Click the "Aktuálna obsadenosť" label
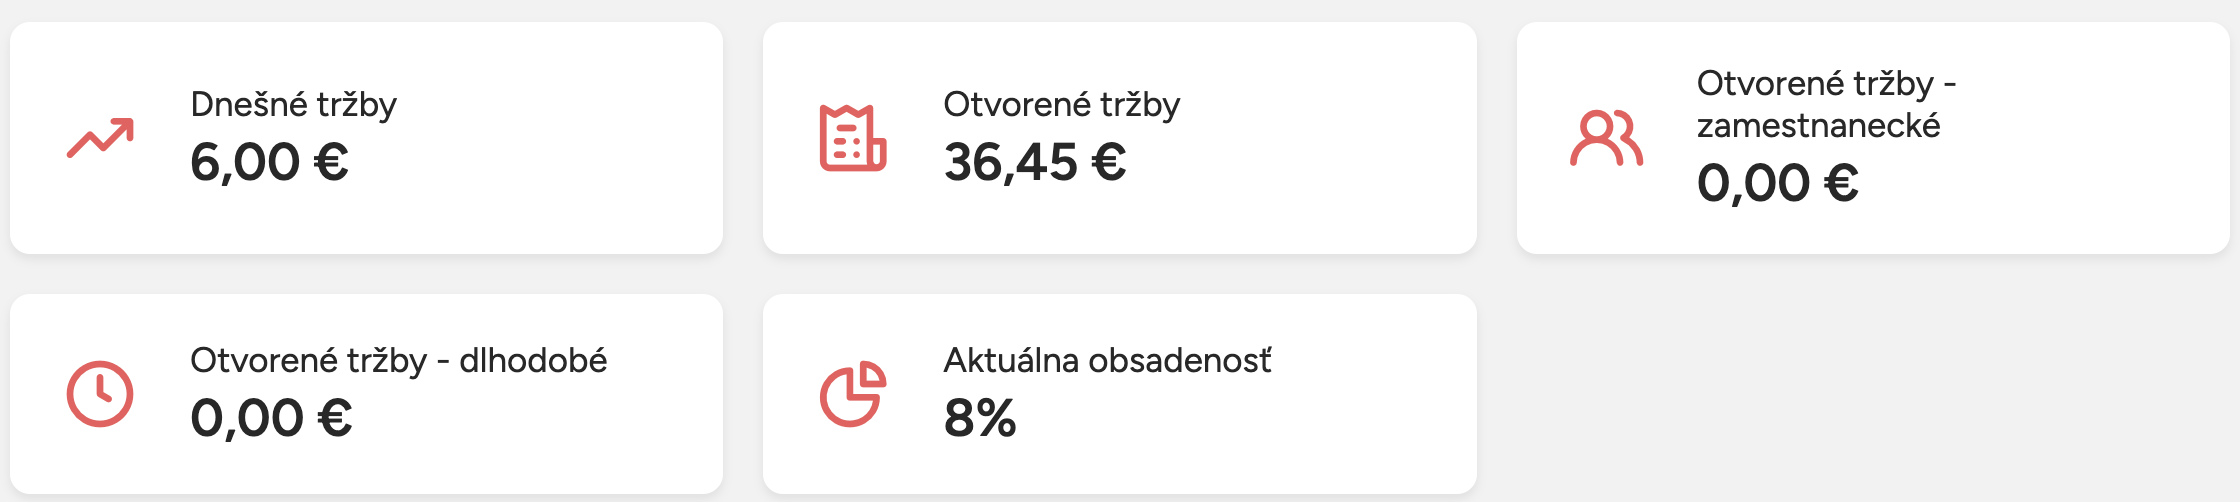The image size is (2240, 502). point(1107,360)
